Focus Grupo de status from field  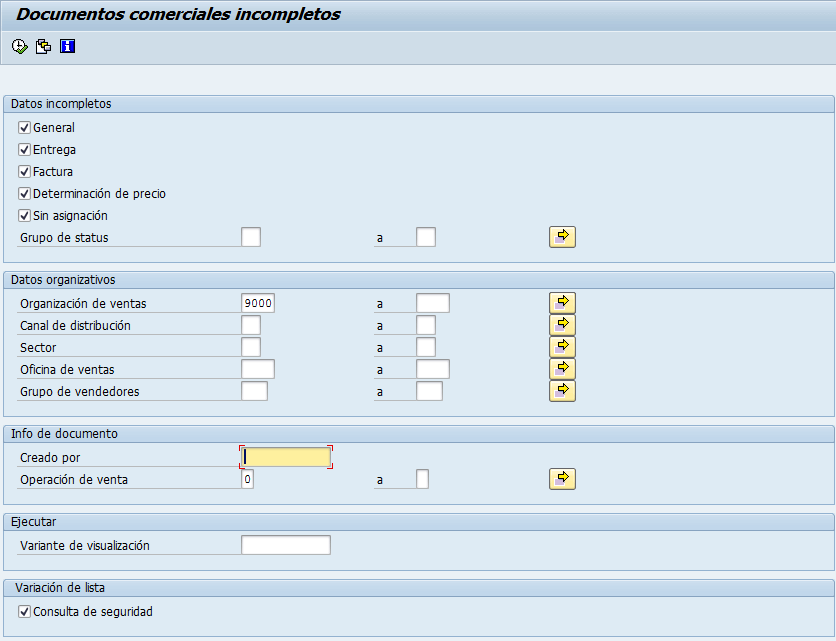tap(251, 237)
